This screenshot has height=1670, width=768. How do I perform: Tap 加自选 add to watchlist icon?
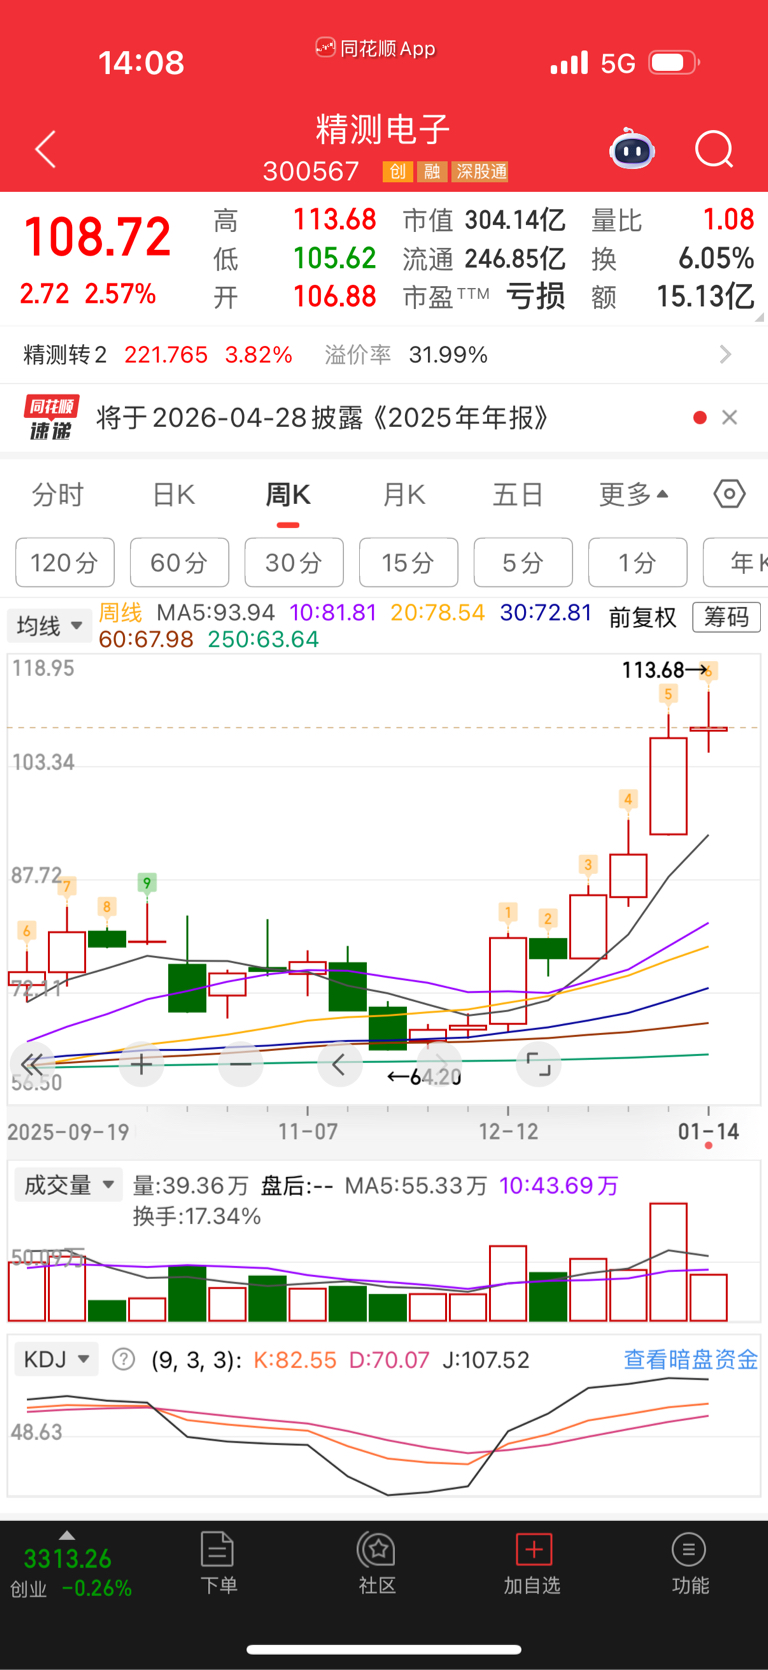pyautogui.click(x=533, y=1549)
